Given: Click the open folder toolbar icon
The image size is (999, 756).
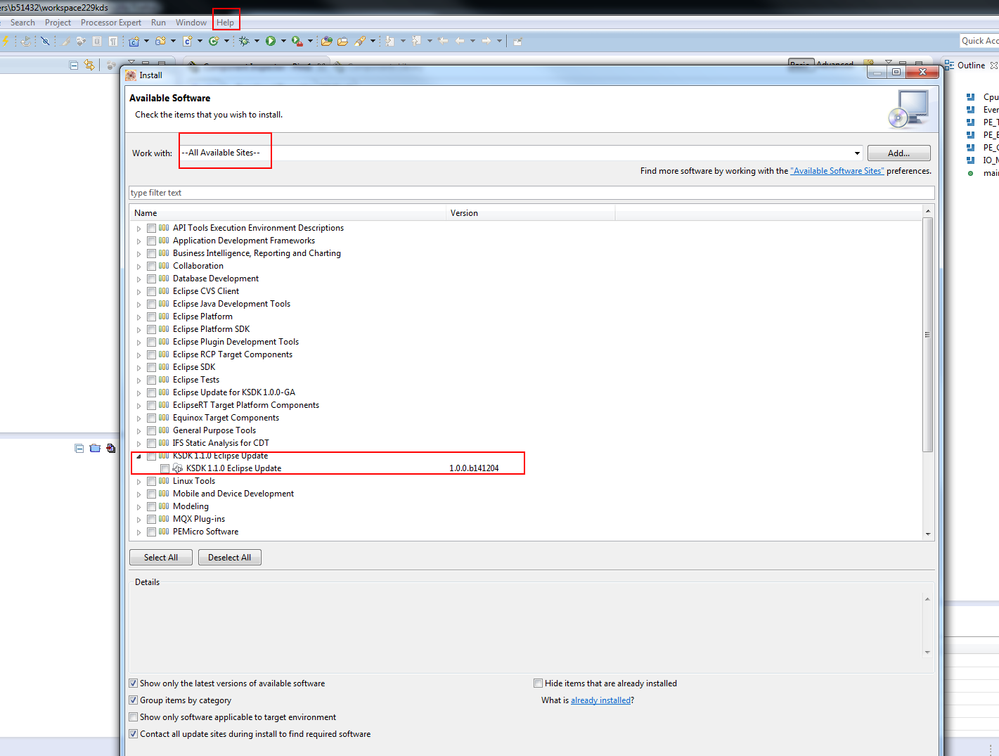Looking at the screenshot, I should tap(343, 41).
